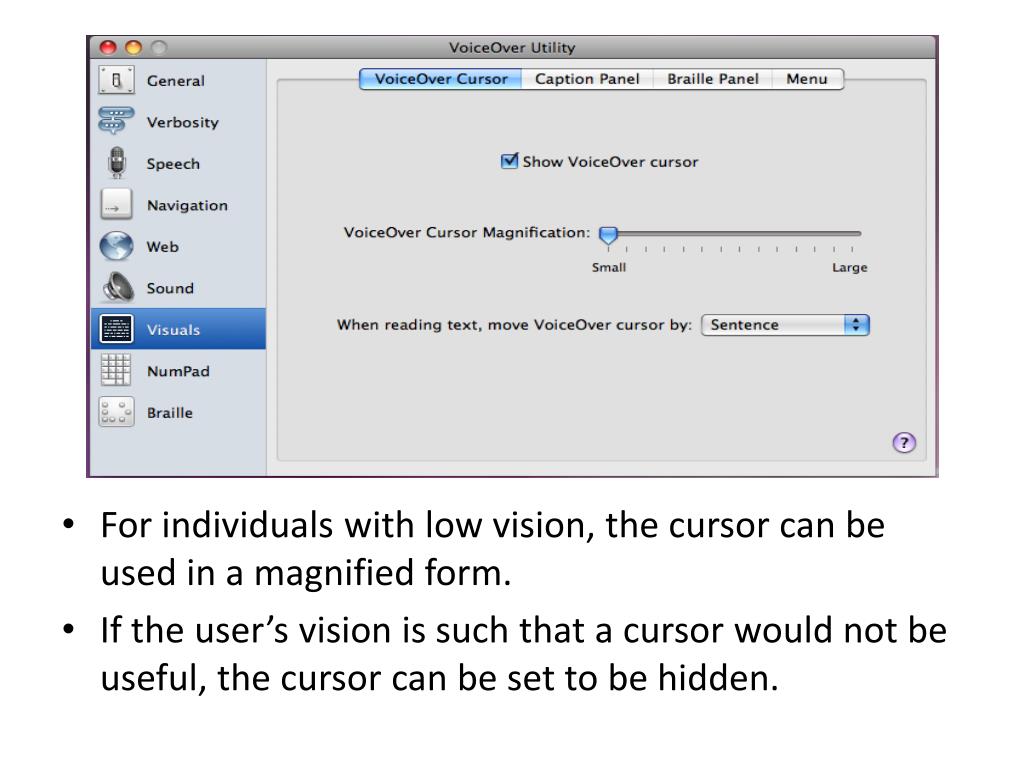Click the Large label under slider
The width and height of the screenshot is (1024, 768).
850,267
